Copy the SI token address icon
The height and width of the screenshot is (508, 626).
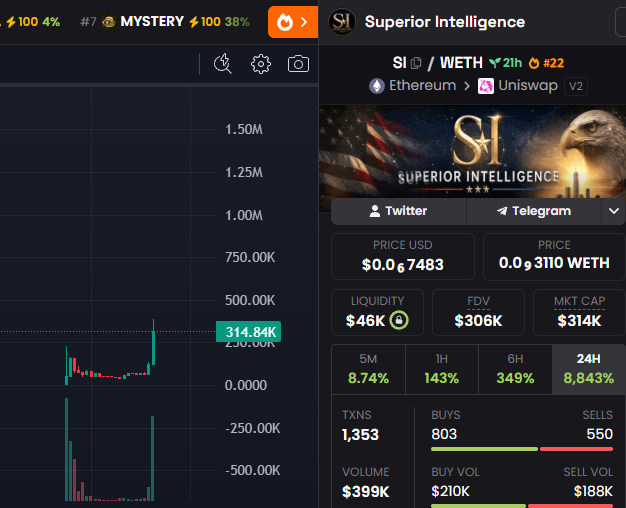[416, 63]
